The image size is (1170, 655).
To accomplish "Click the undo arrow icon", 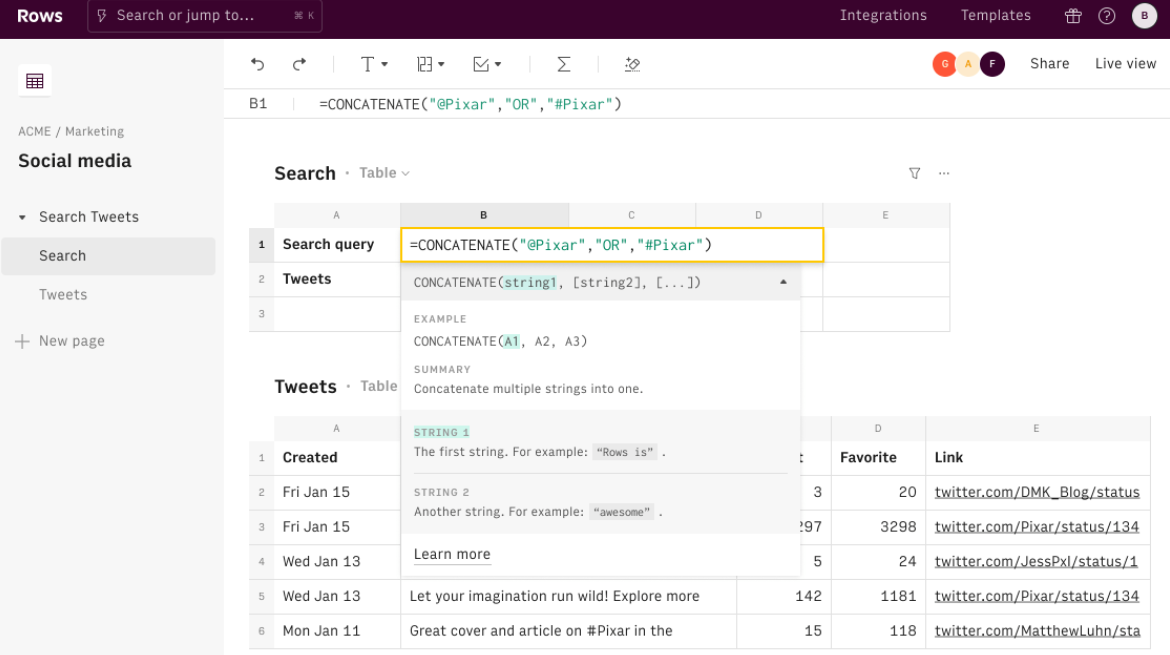I will point(258,64).
